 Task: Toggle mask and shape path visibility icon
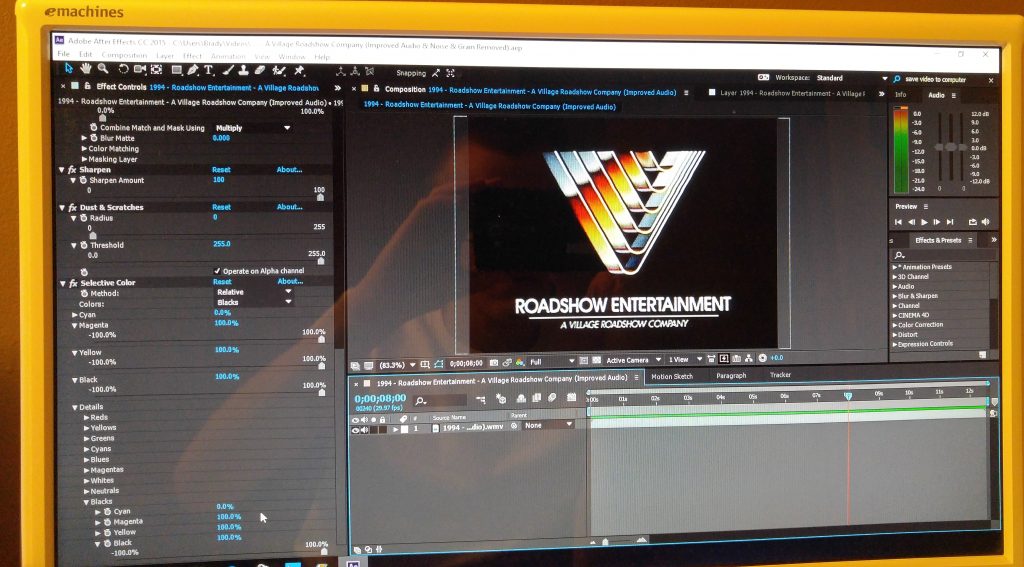point(438,364)
